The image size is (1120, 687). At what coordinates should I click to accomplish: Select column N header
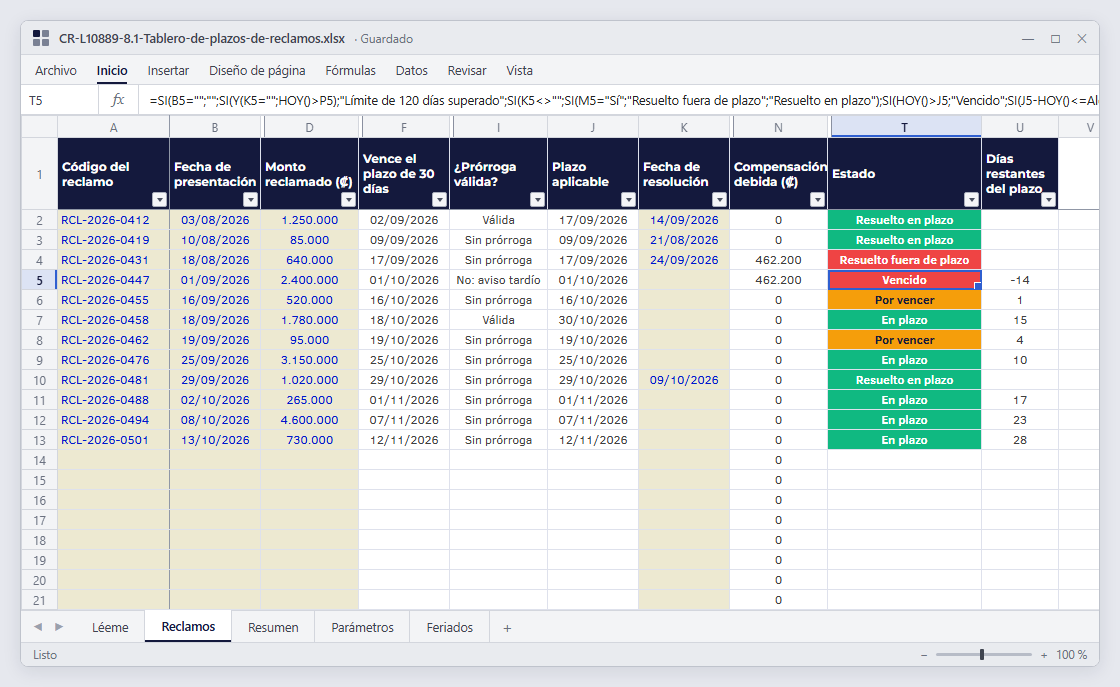778,127
